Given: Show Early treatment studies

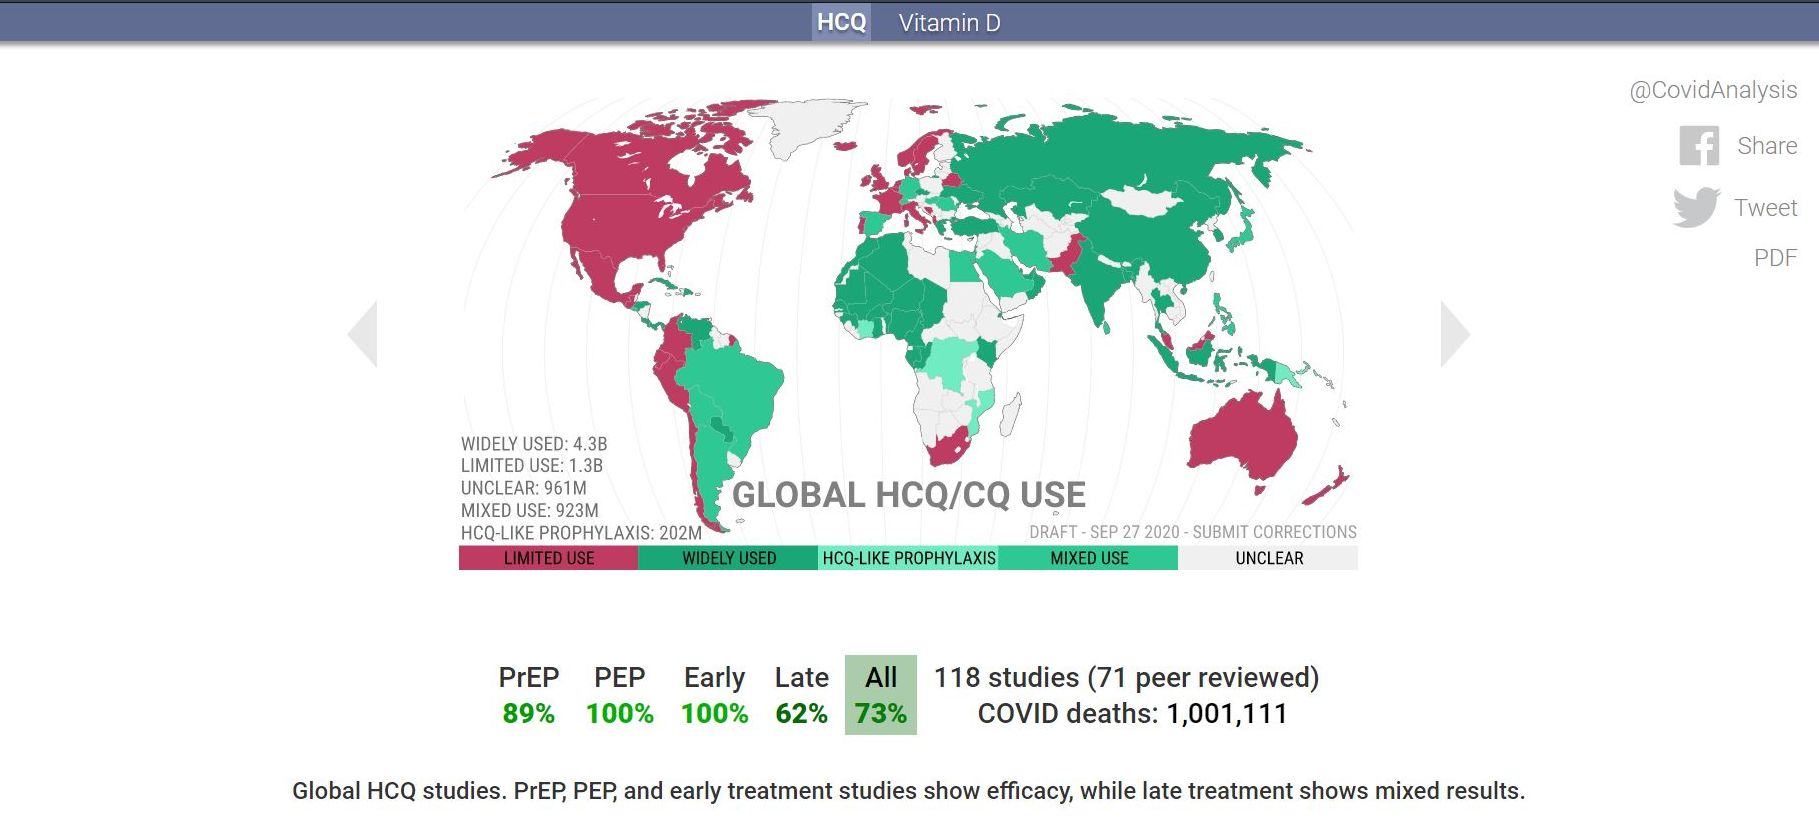Looking at the screenshot, I should (714, 695).
